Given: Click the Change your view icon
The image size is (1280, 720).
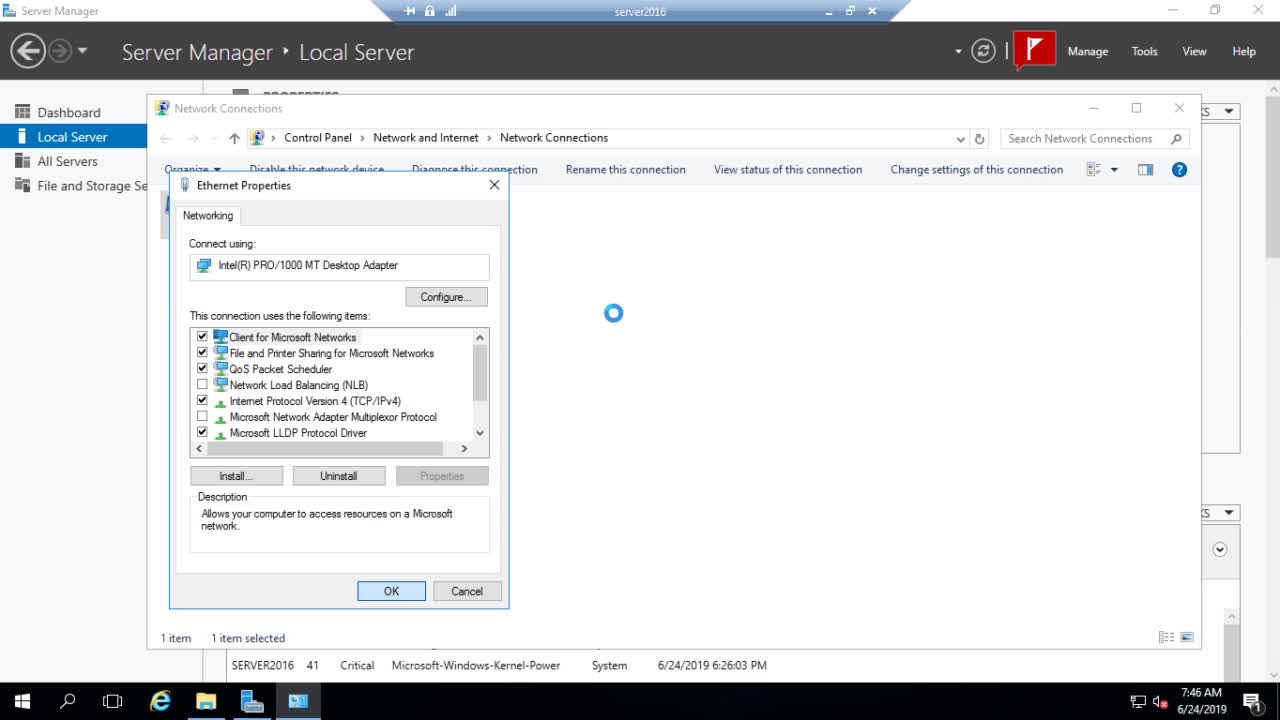Looking at the screenshot, I should 1093,170.
